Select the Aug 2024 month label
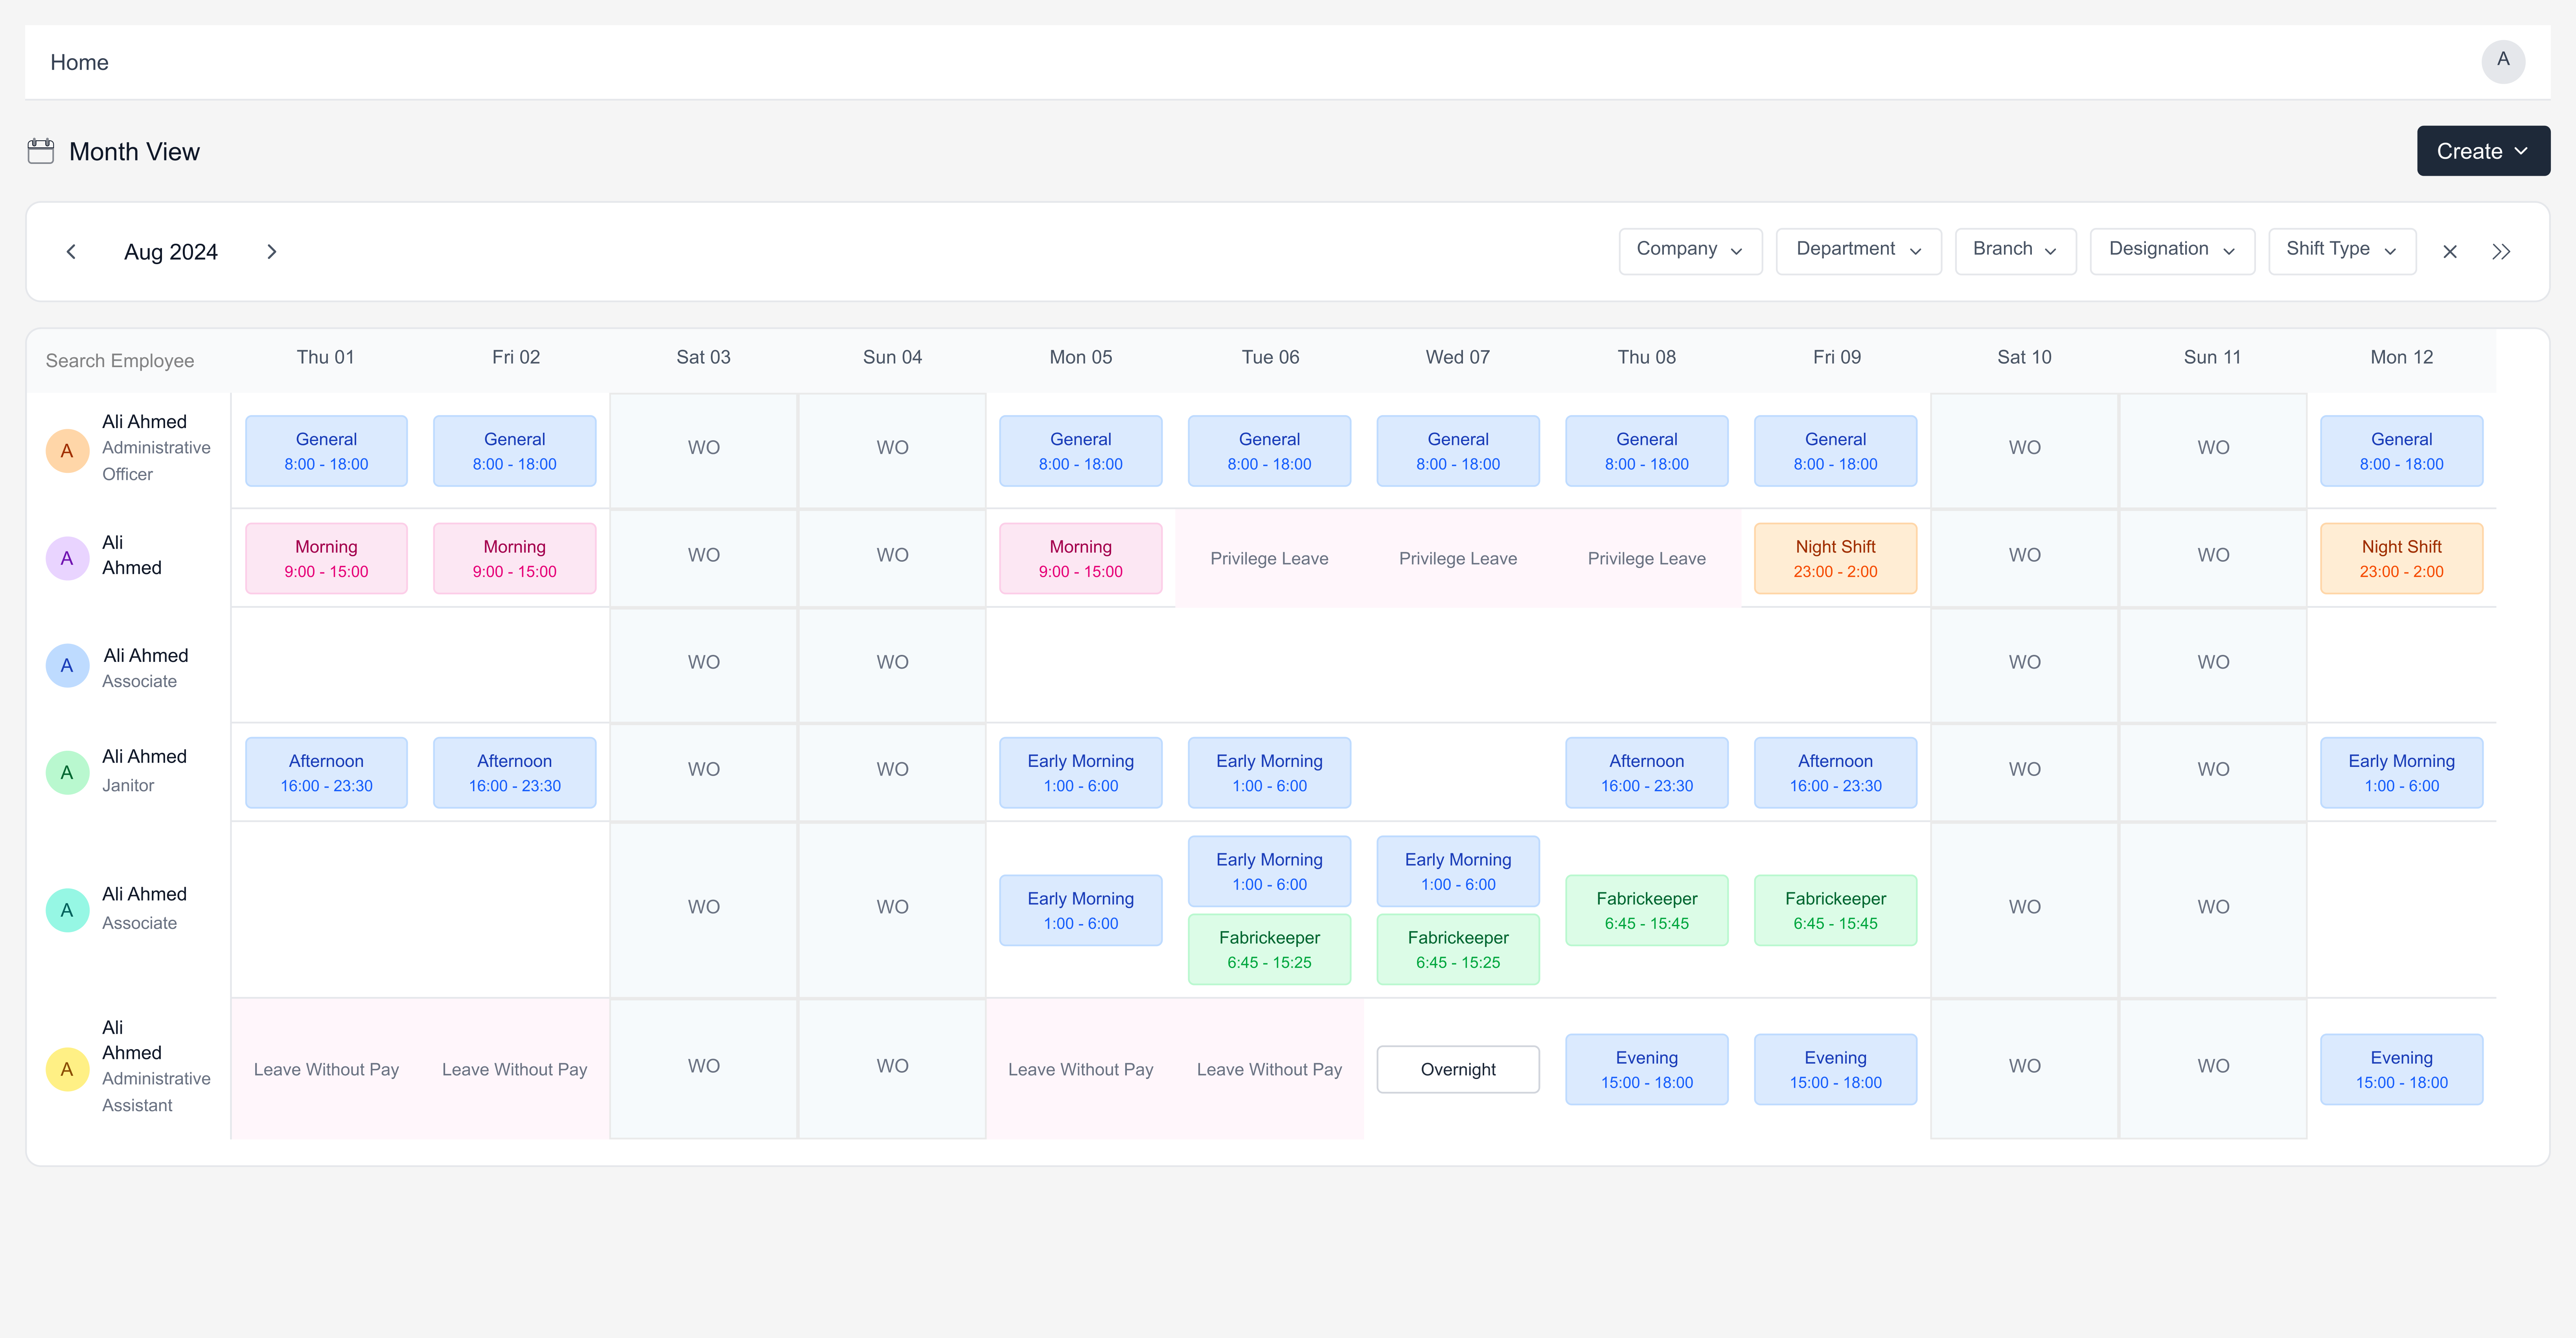 pyautogui.click(x=171, y=252)
